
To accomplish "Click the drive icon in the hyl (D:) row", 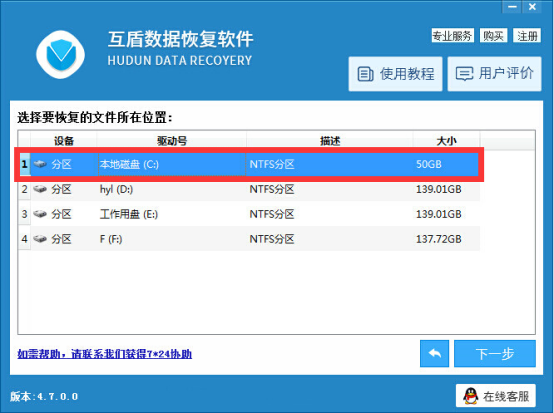I will click(40, 189).
